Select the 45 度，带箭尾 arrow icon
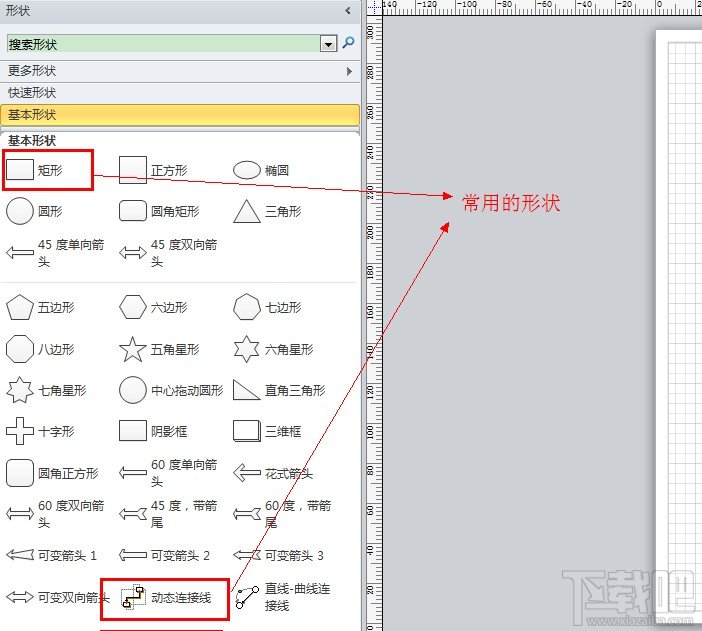Viewport: 702px width, 631px height. (133, 514)
